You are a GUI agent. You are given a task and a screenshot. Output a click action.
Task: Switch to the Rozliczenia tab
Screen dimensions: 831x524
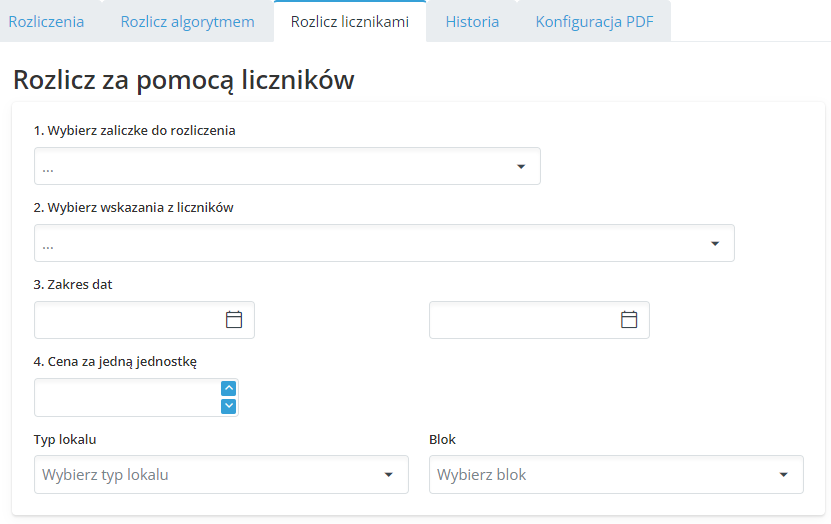click(46, 22)
